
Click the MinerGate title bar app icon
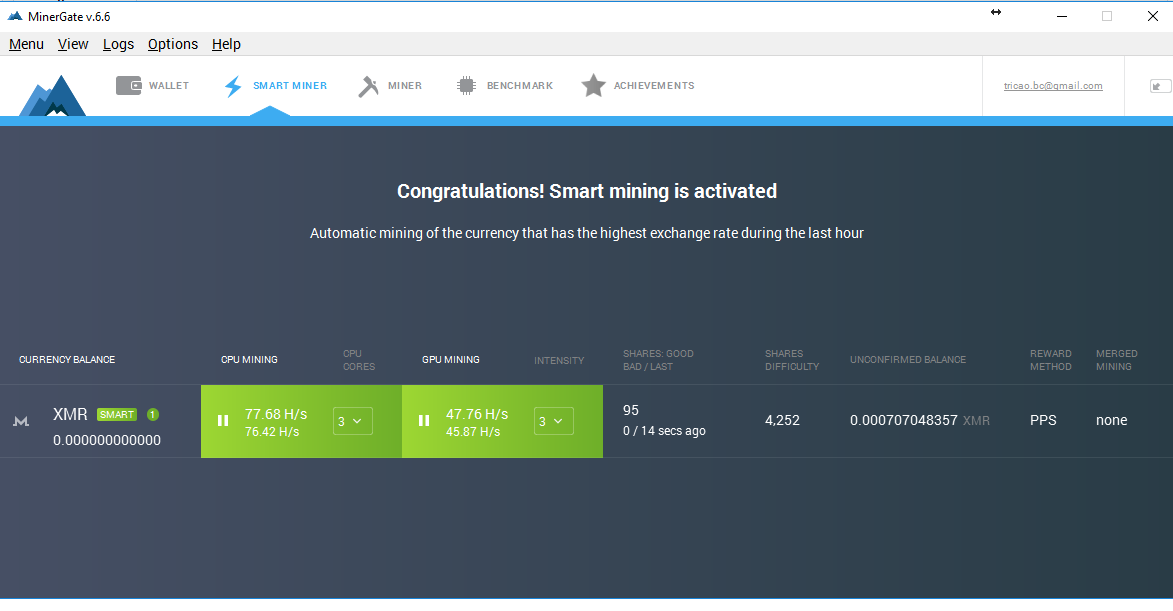(15, 16)
